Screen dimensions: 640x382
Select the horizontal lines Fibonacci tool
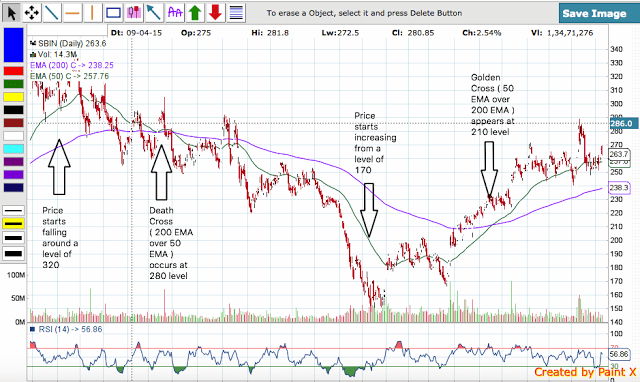pos(236,13)
